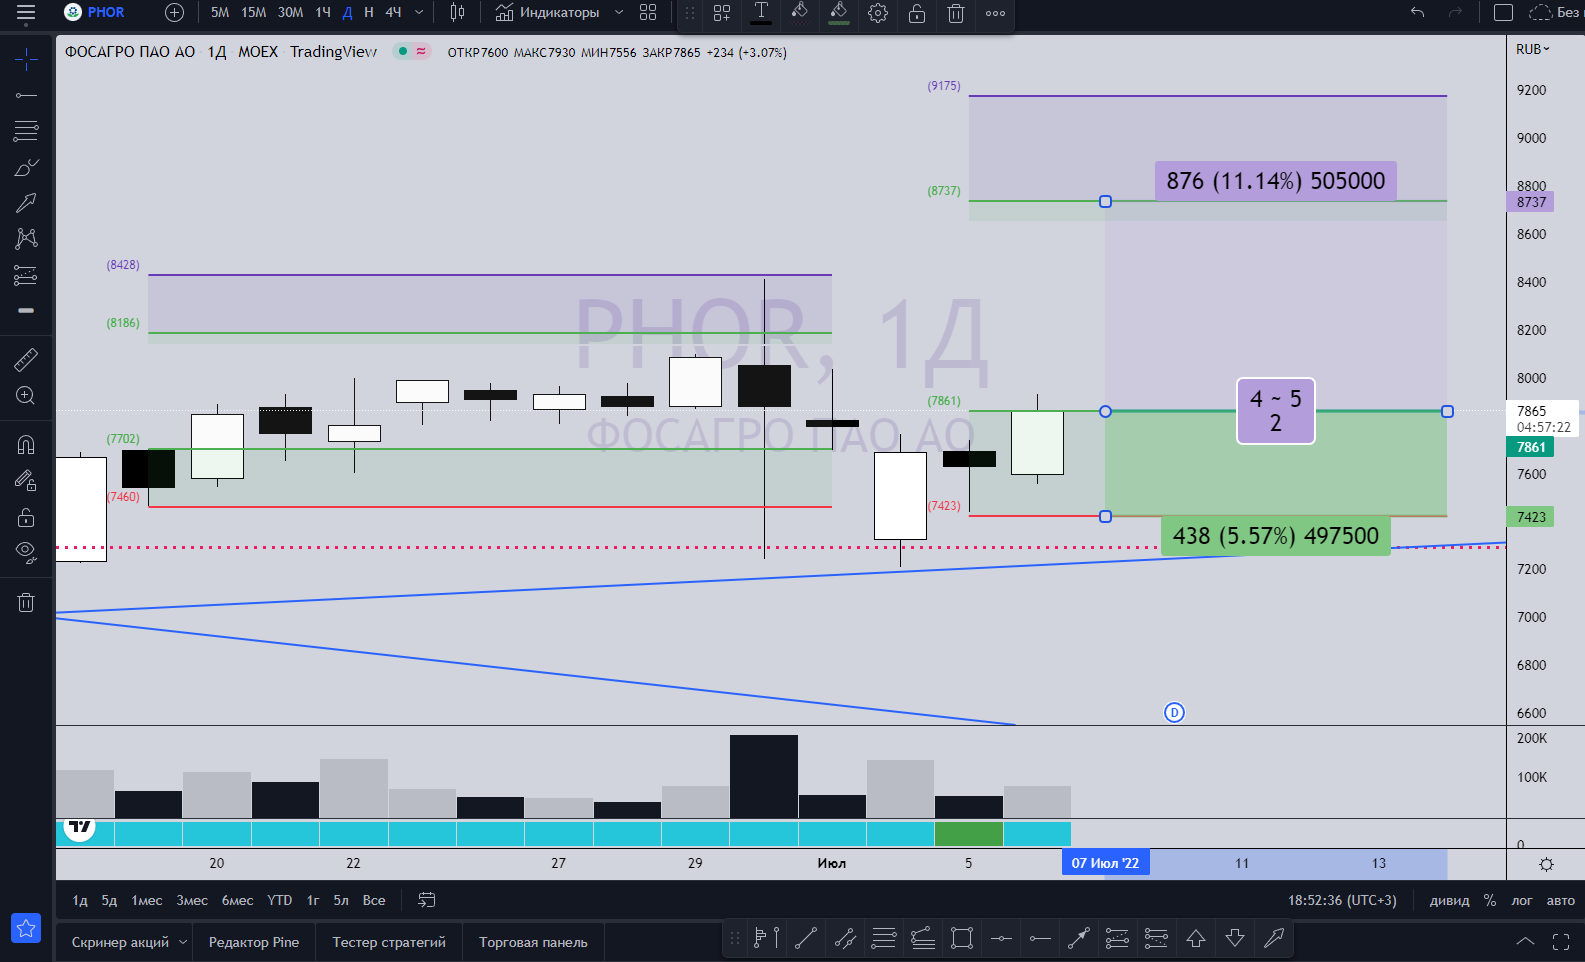The image size is (1585, 962).
Task: Open Скринер акций tab
Action: click(120, 942)
